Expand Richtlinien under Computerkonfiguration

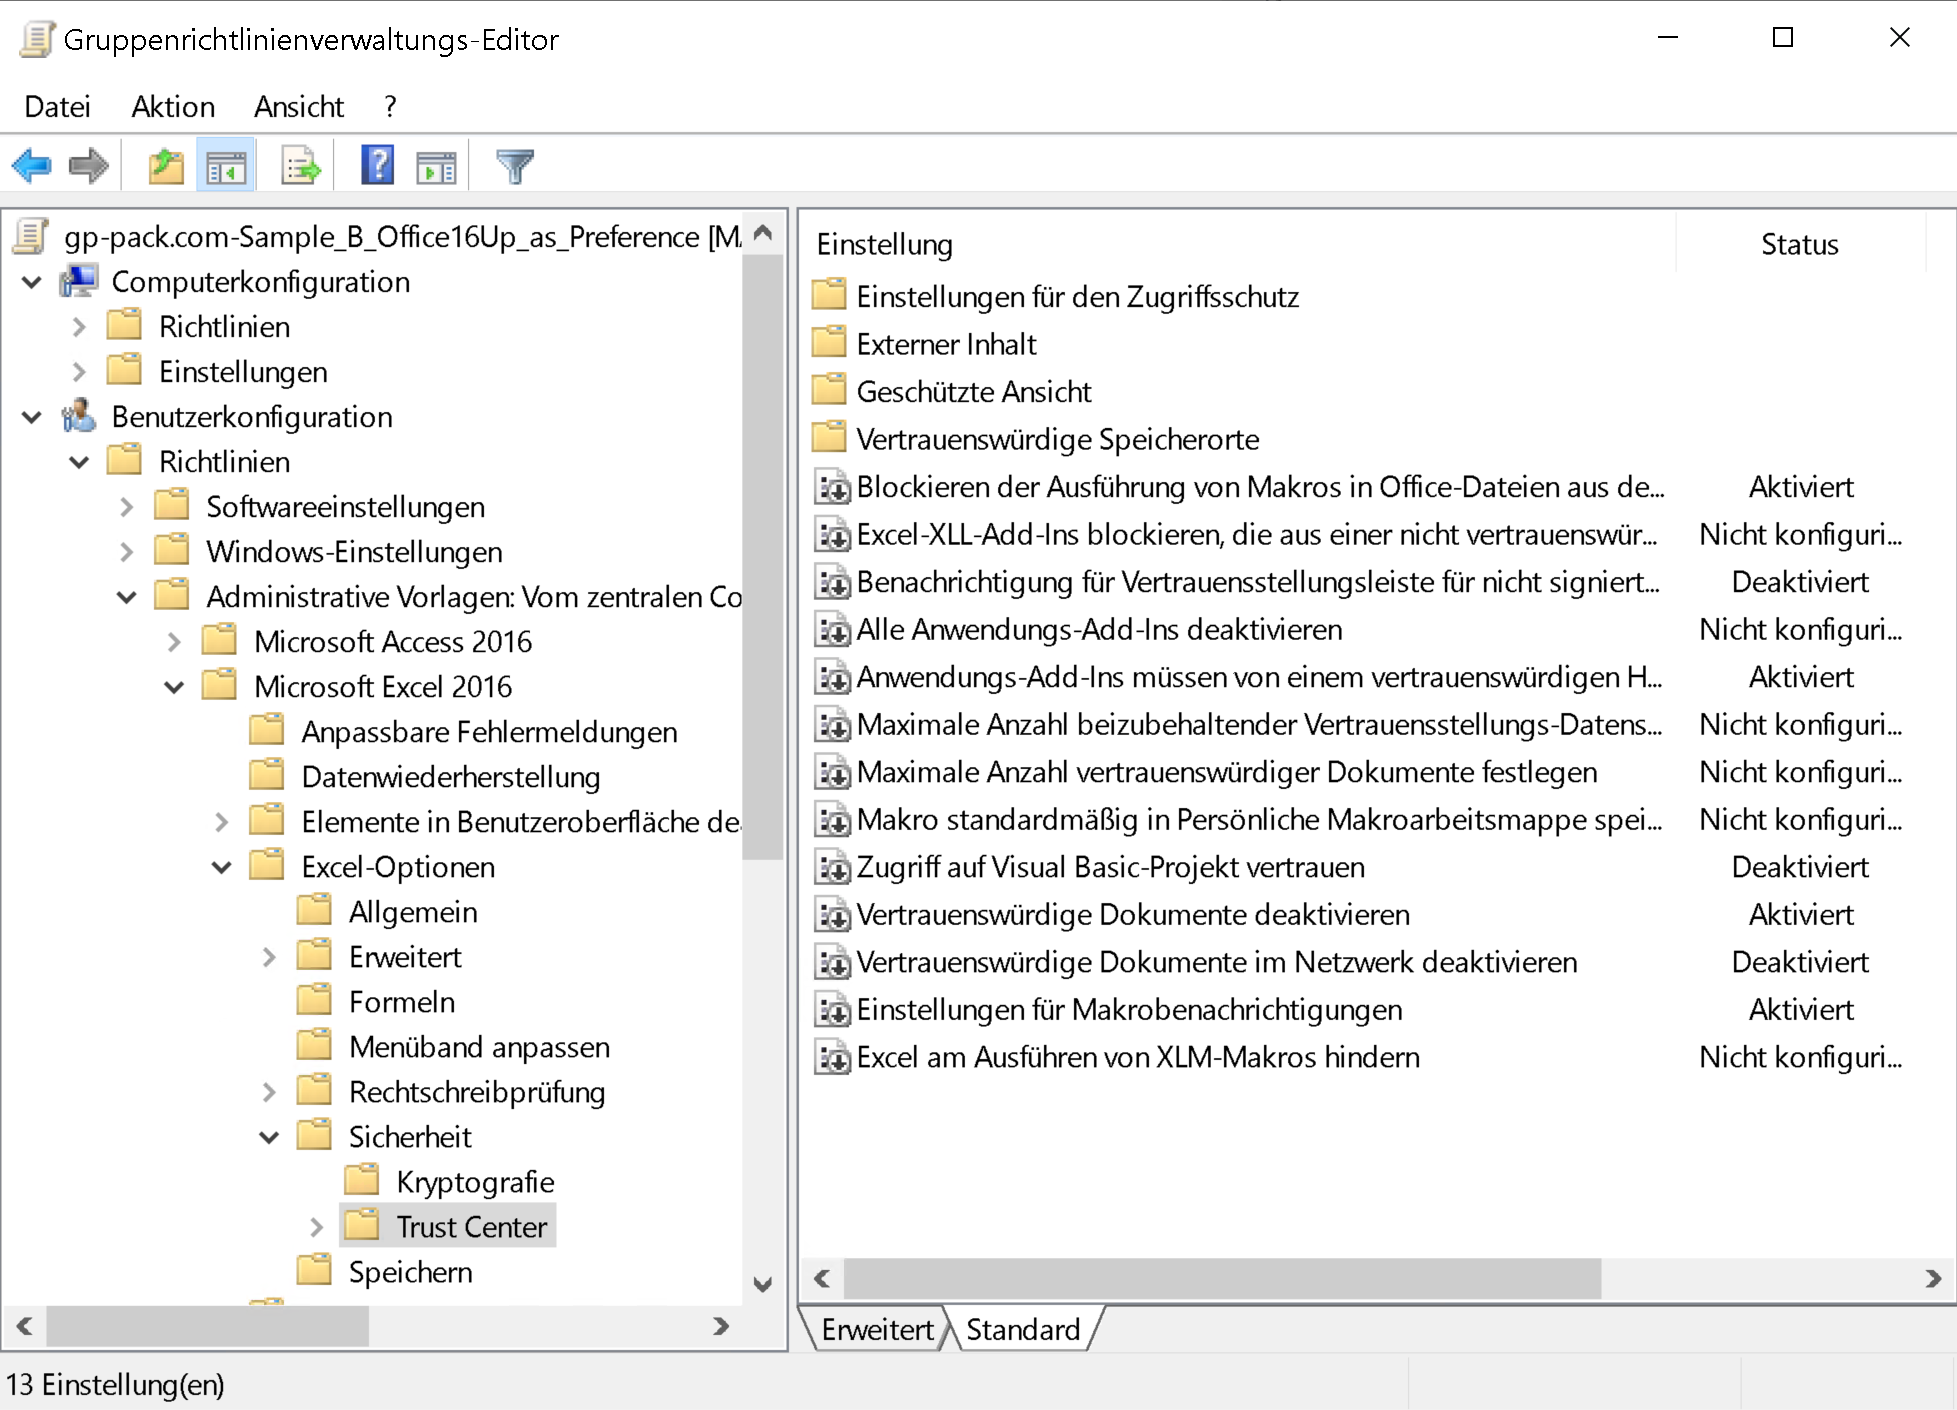pyautogui.click(x=79, y=327)
